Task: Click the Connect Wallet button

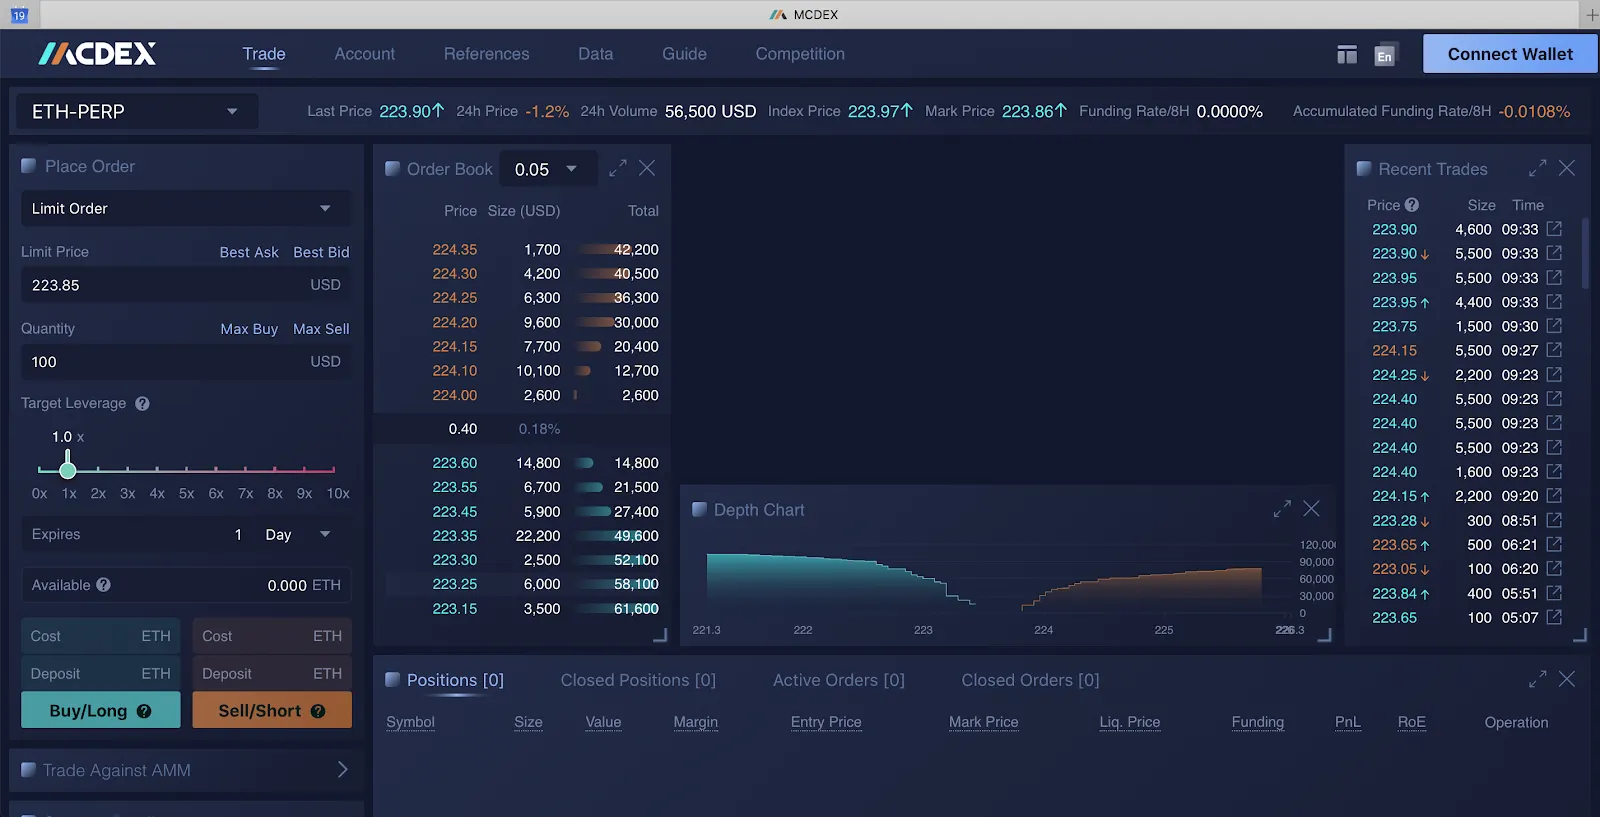Action: coord(1509,54)
